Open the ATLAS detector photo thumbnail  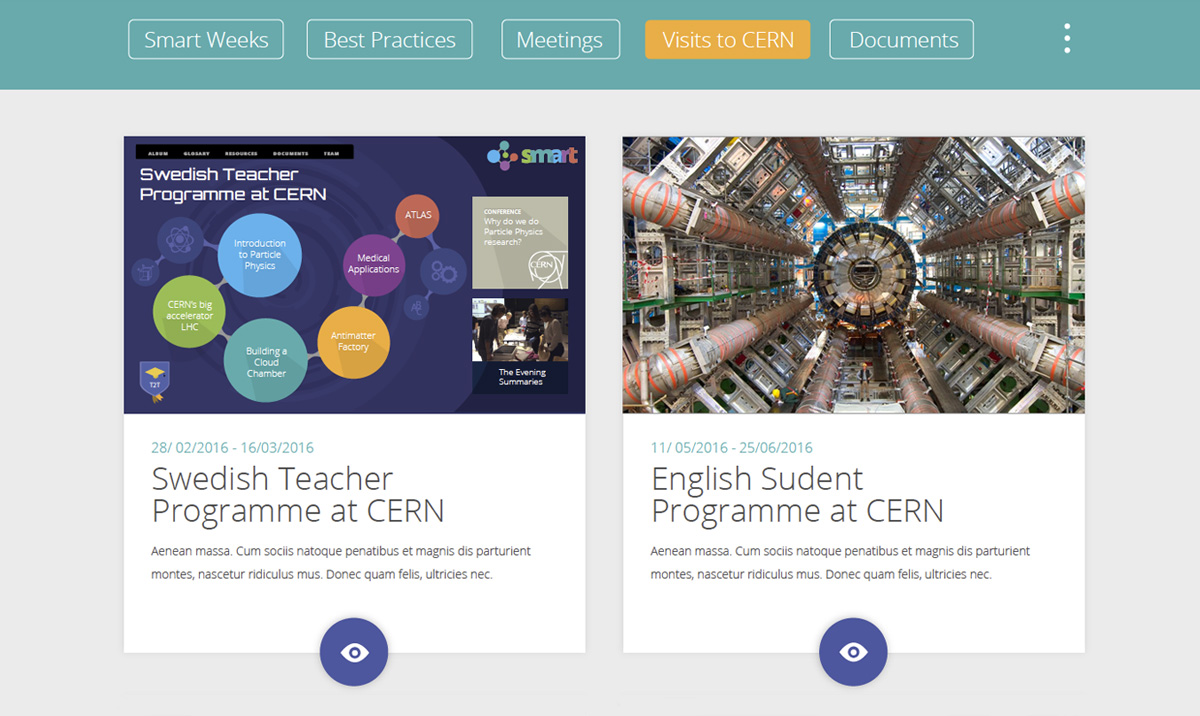pos(853,275)
